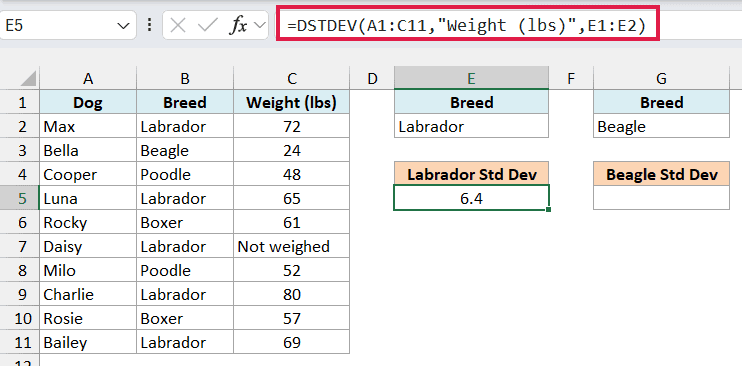Click the Beagle cell in column B

[185, 150]
